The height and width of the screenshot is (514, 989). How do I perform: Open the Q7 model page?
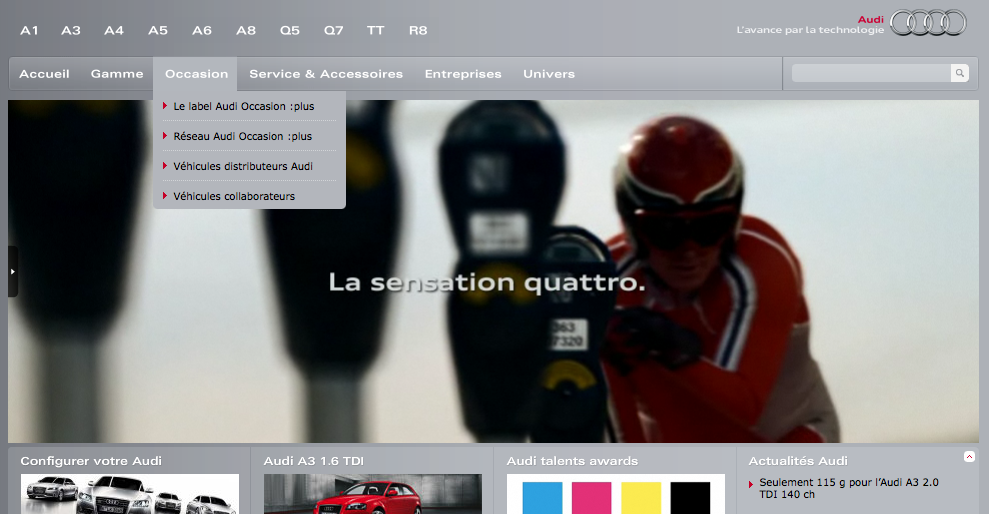(334, 30)
